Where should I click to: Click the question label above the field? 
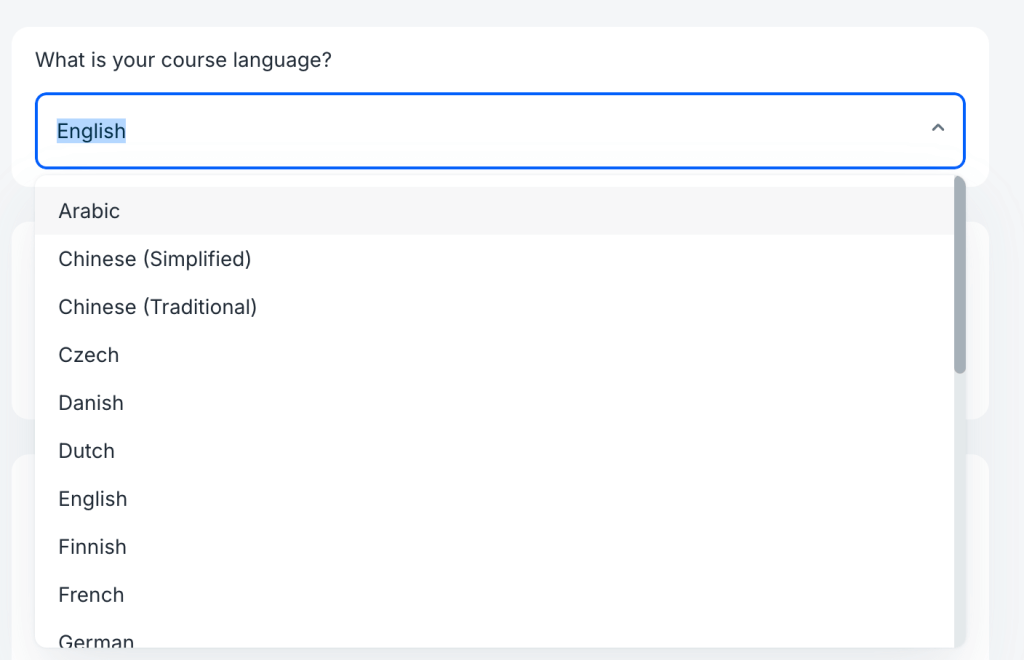184,60
